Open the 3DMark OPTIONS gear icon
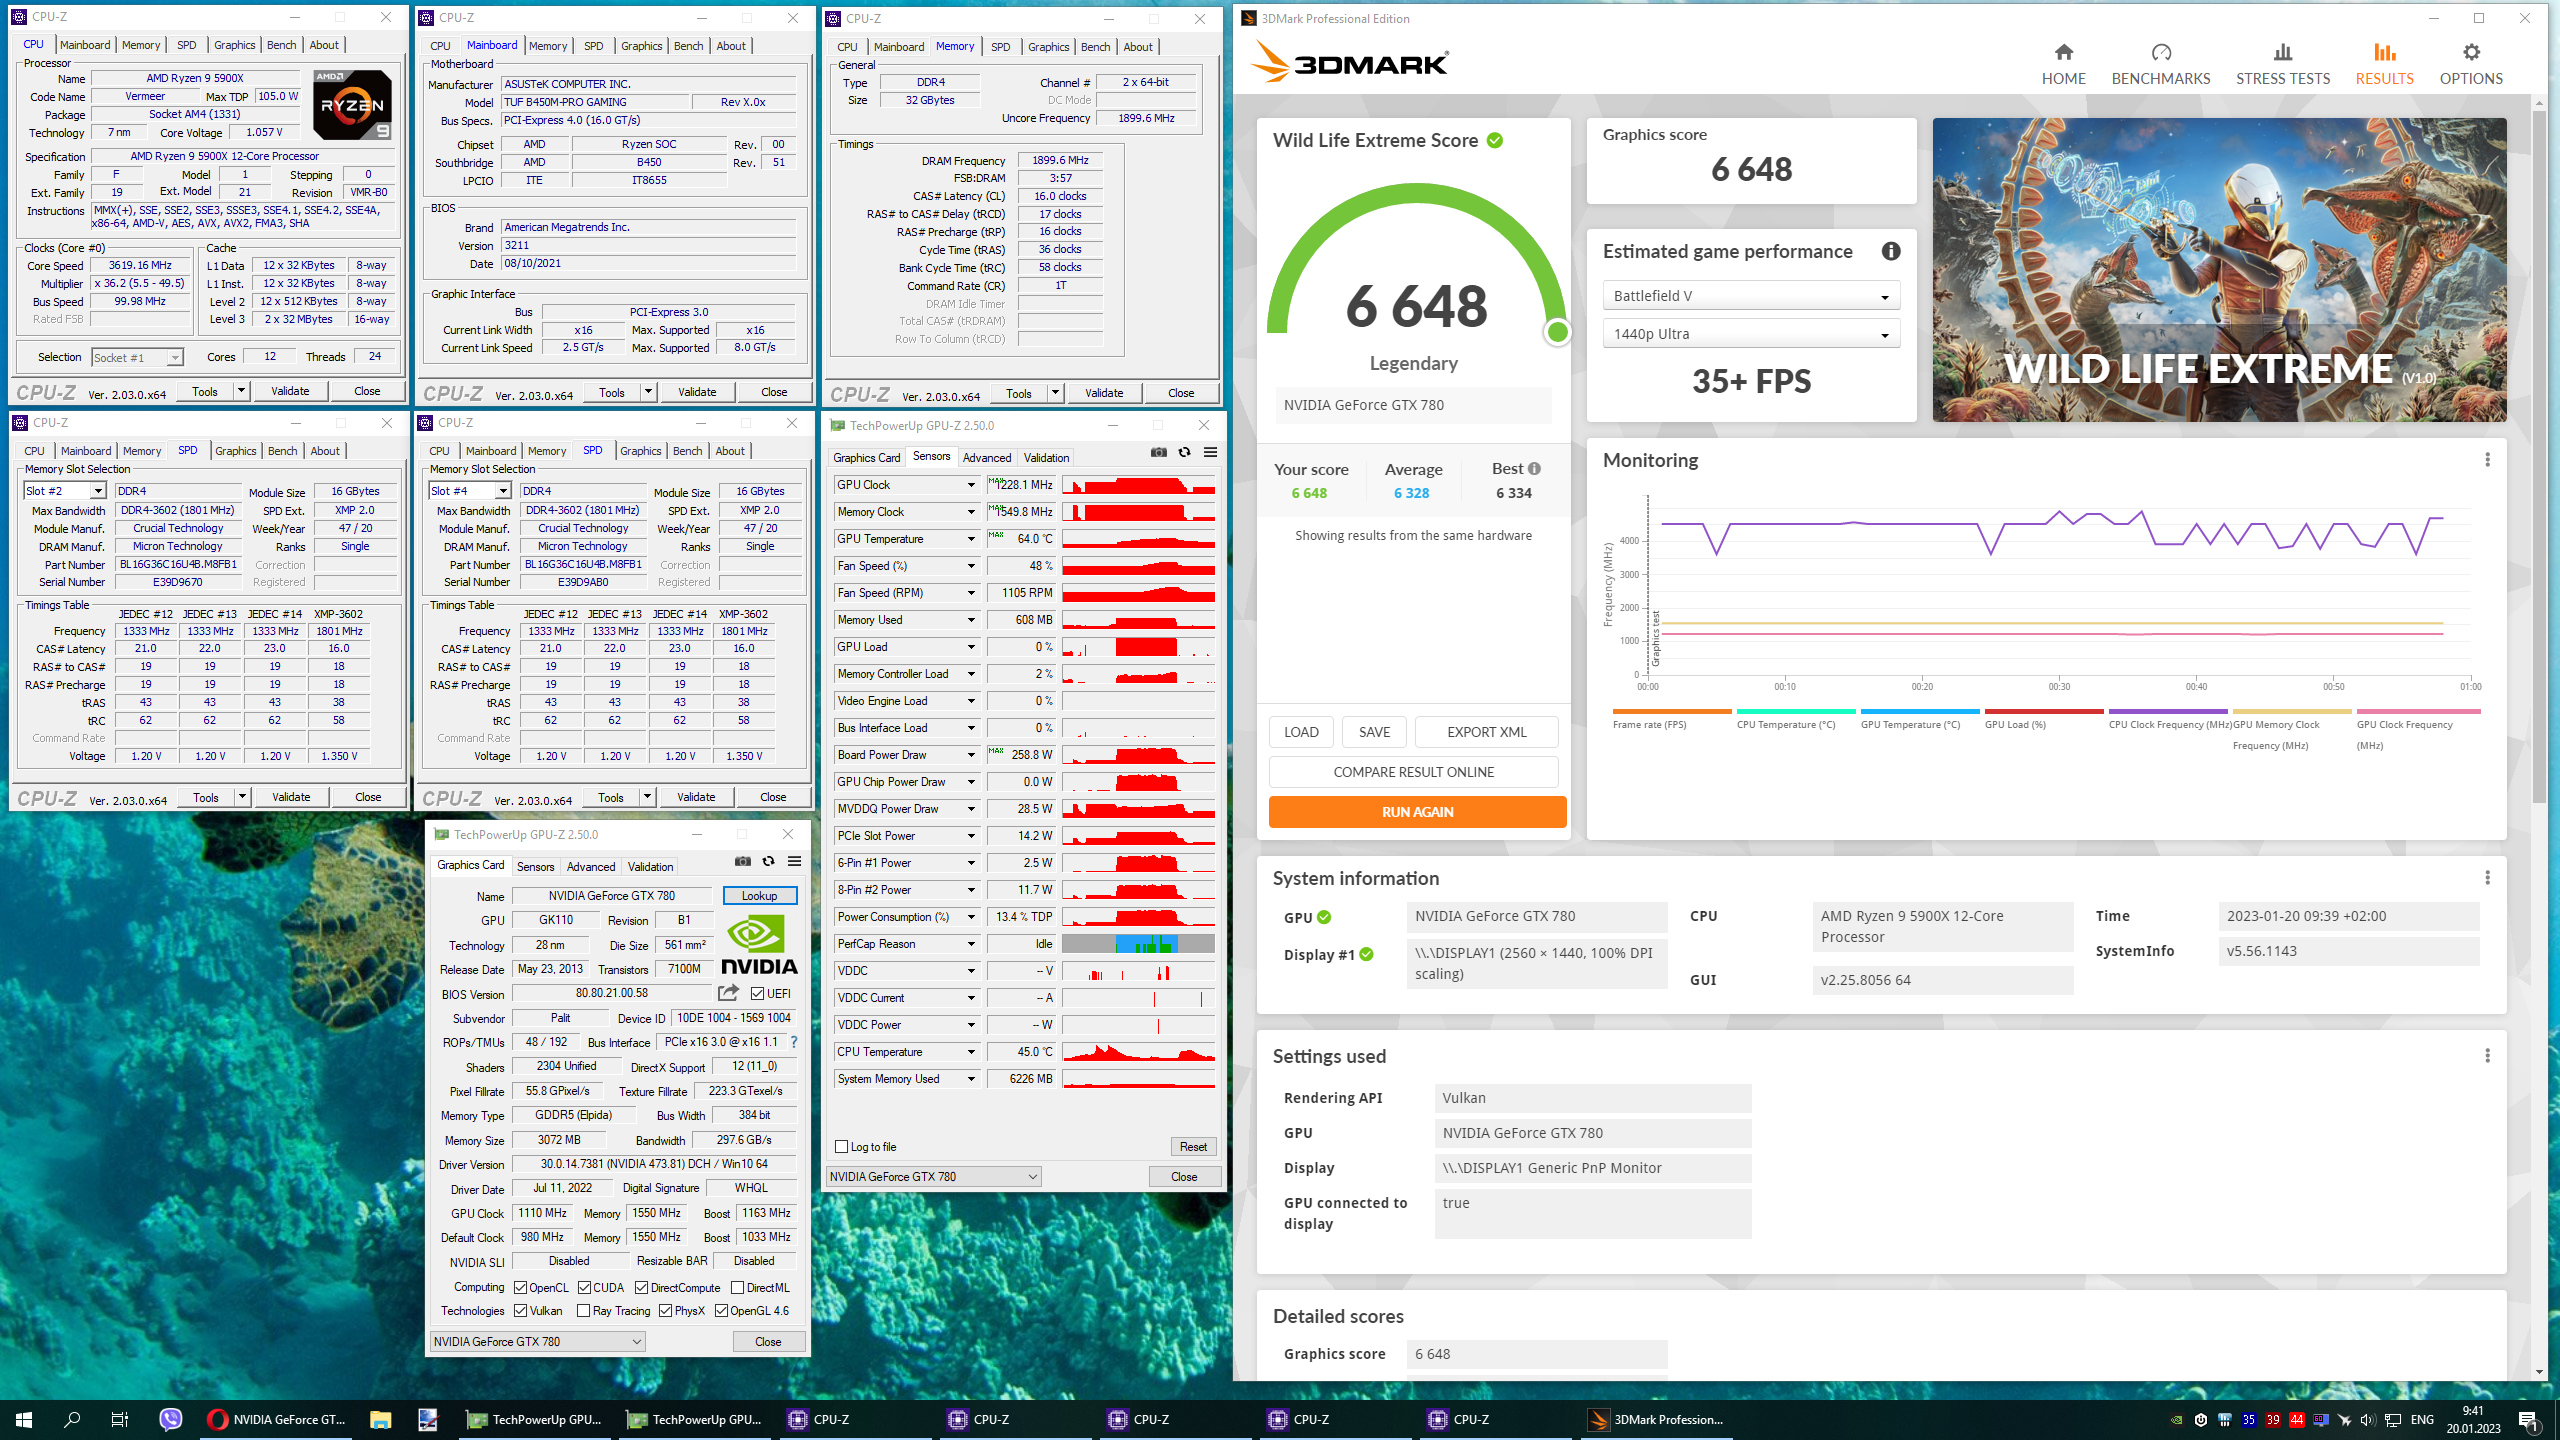The image size is (2560, 1440). (2471, 52)
